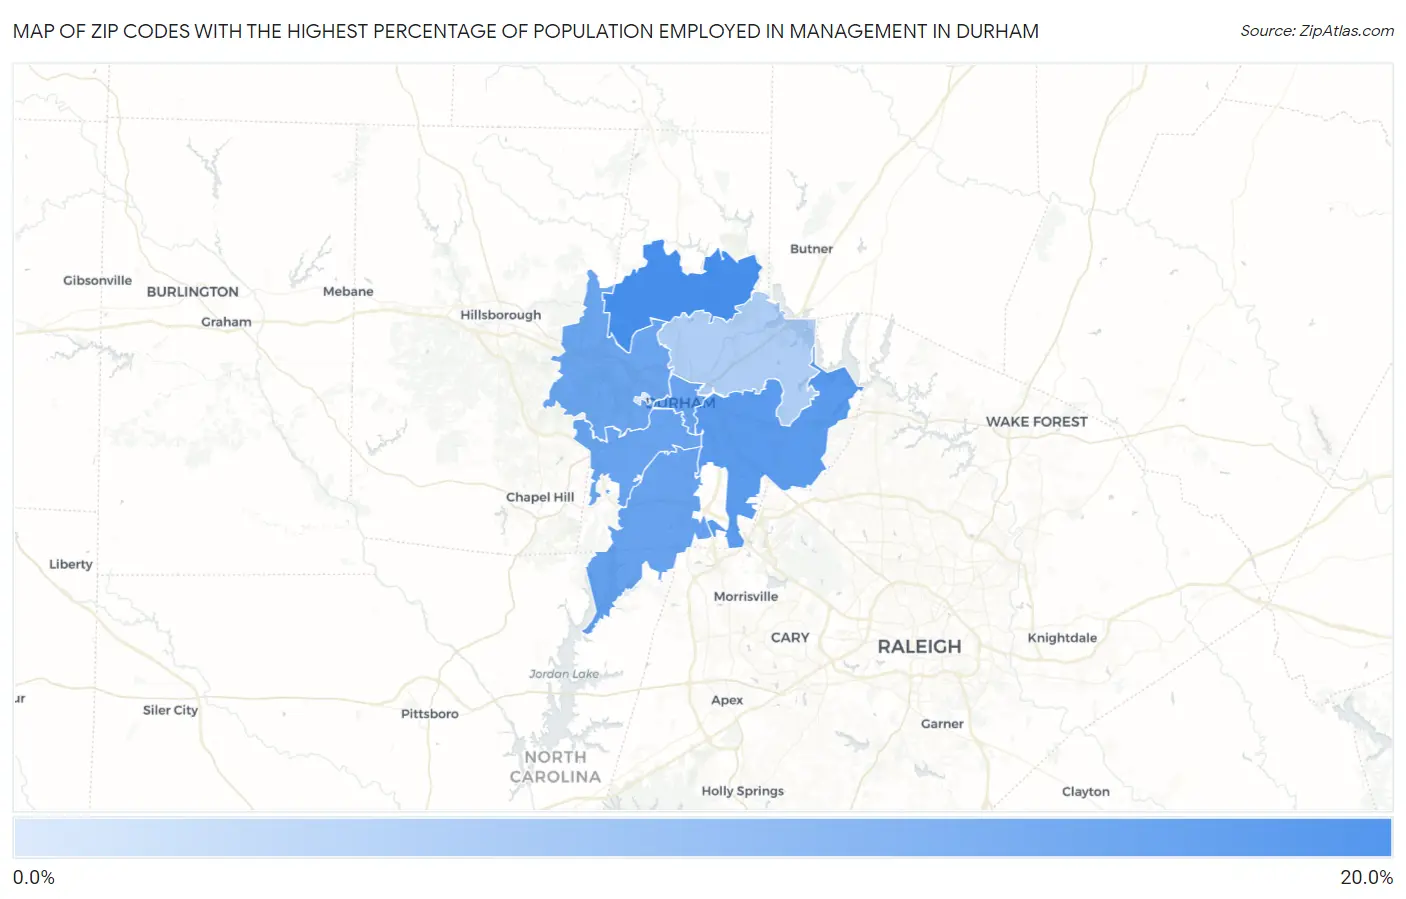
Task: Click the Graham map label
Action: [x=226, y=322]
